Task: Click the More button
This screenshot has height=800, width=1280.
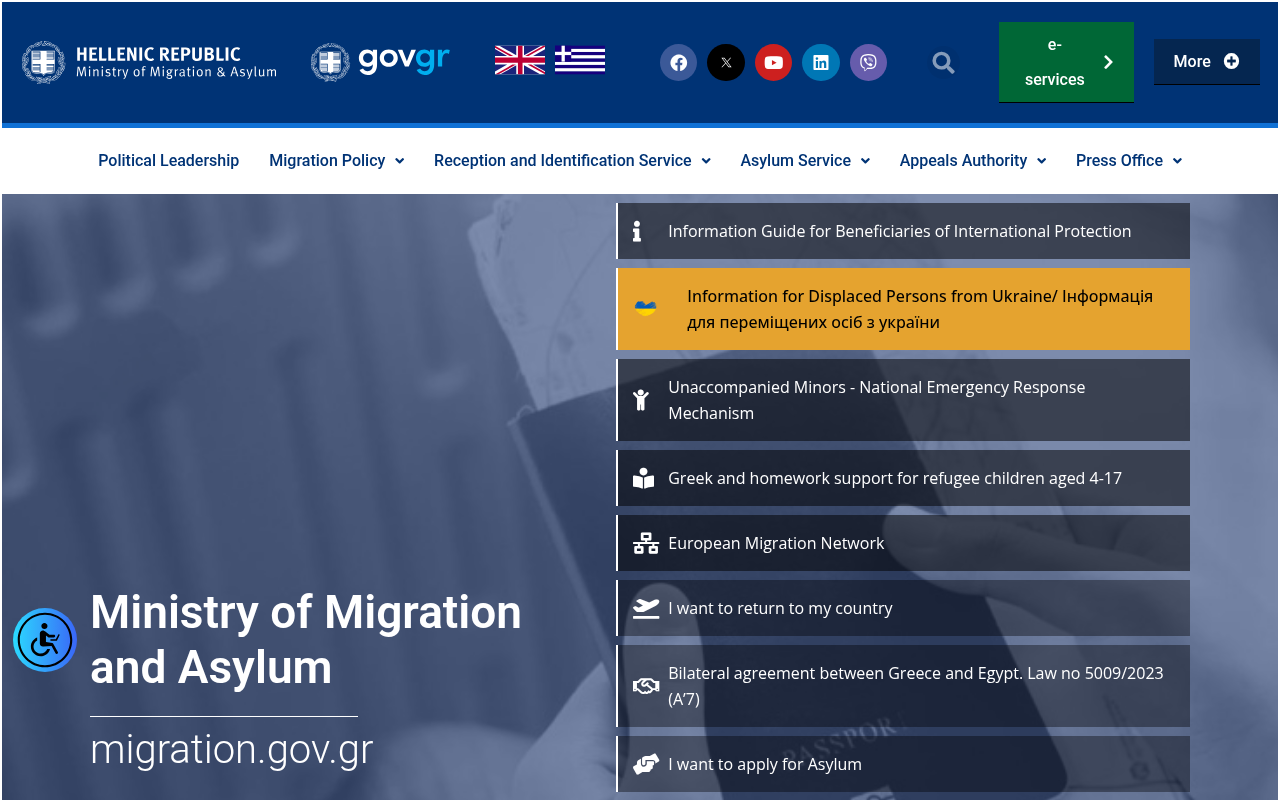Action: tap(1206, 62)
